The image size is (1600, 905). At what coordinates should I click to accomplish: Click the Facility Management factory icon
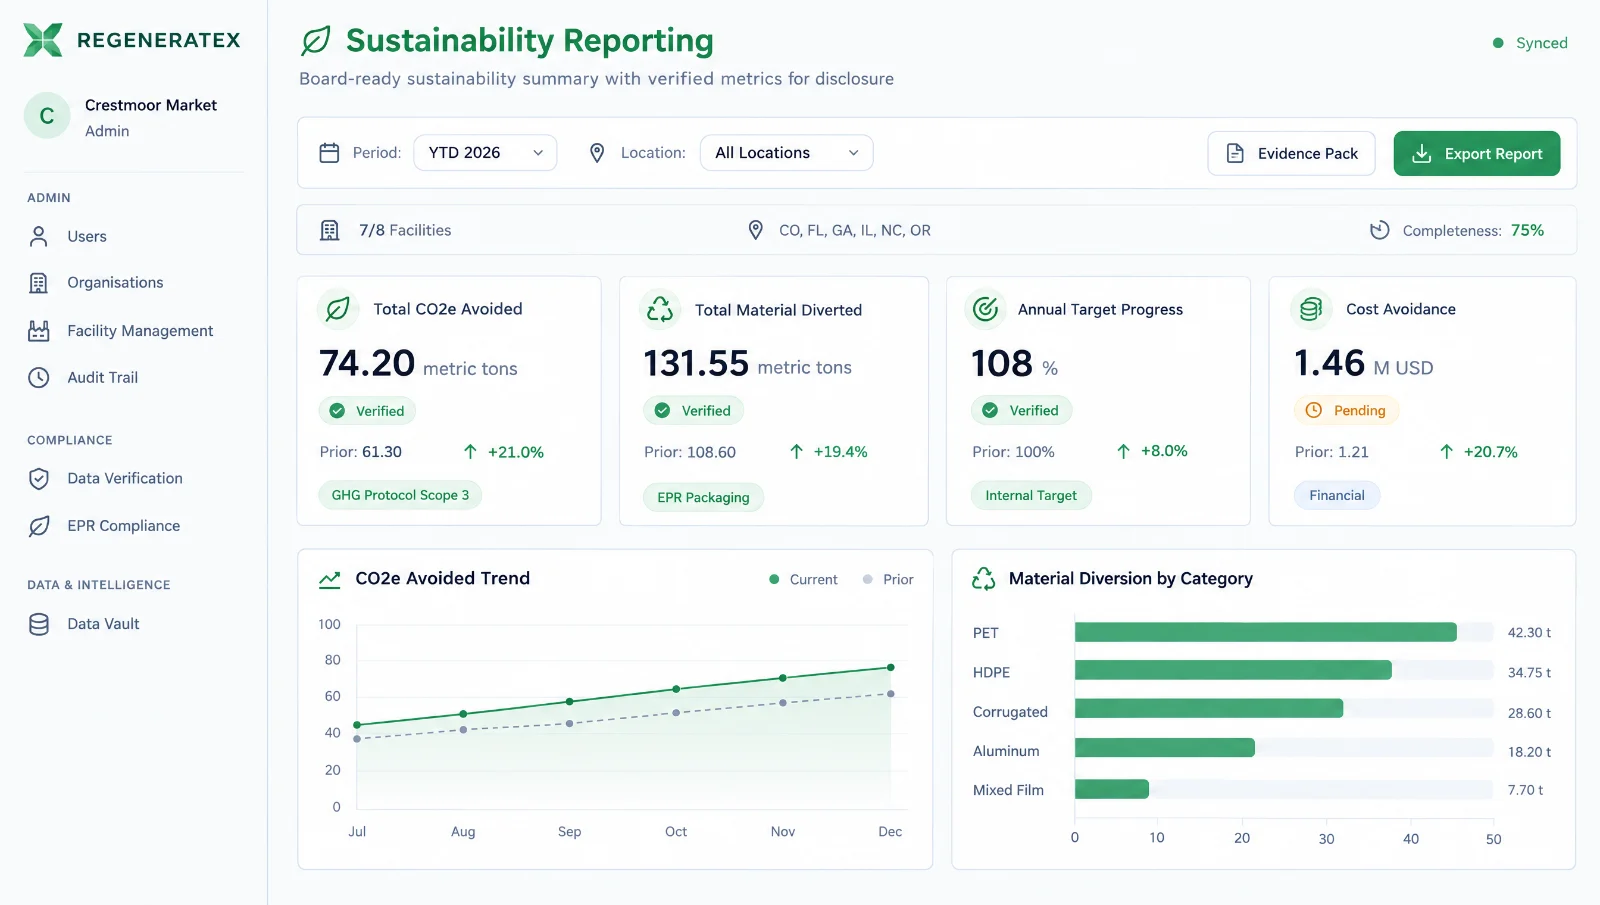click(x=39, y=331)
